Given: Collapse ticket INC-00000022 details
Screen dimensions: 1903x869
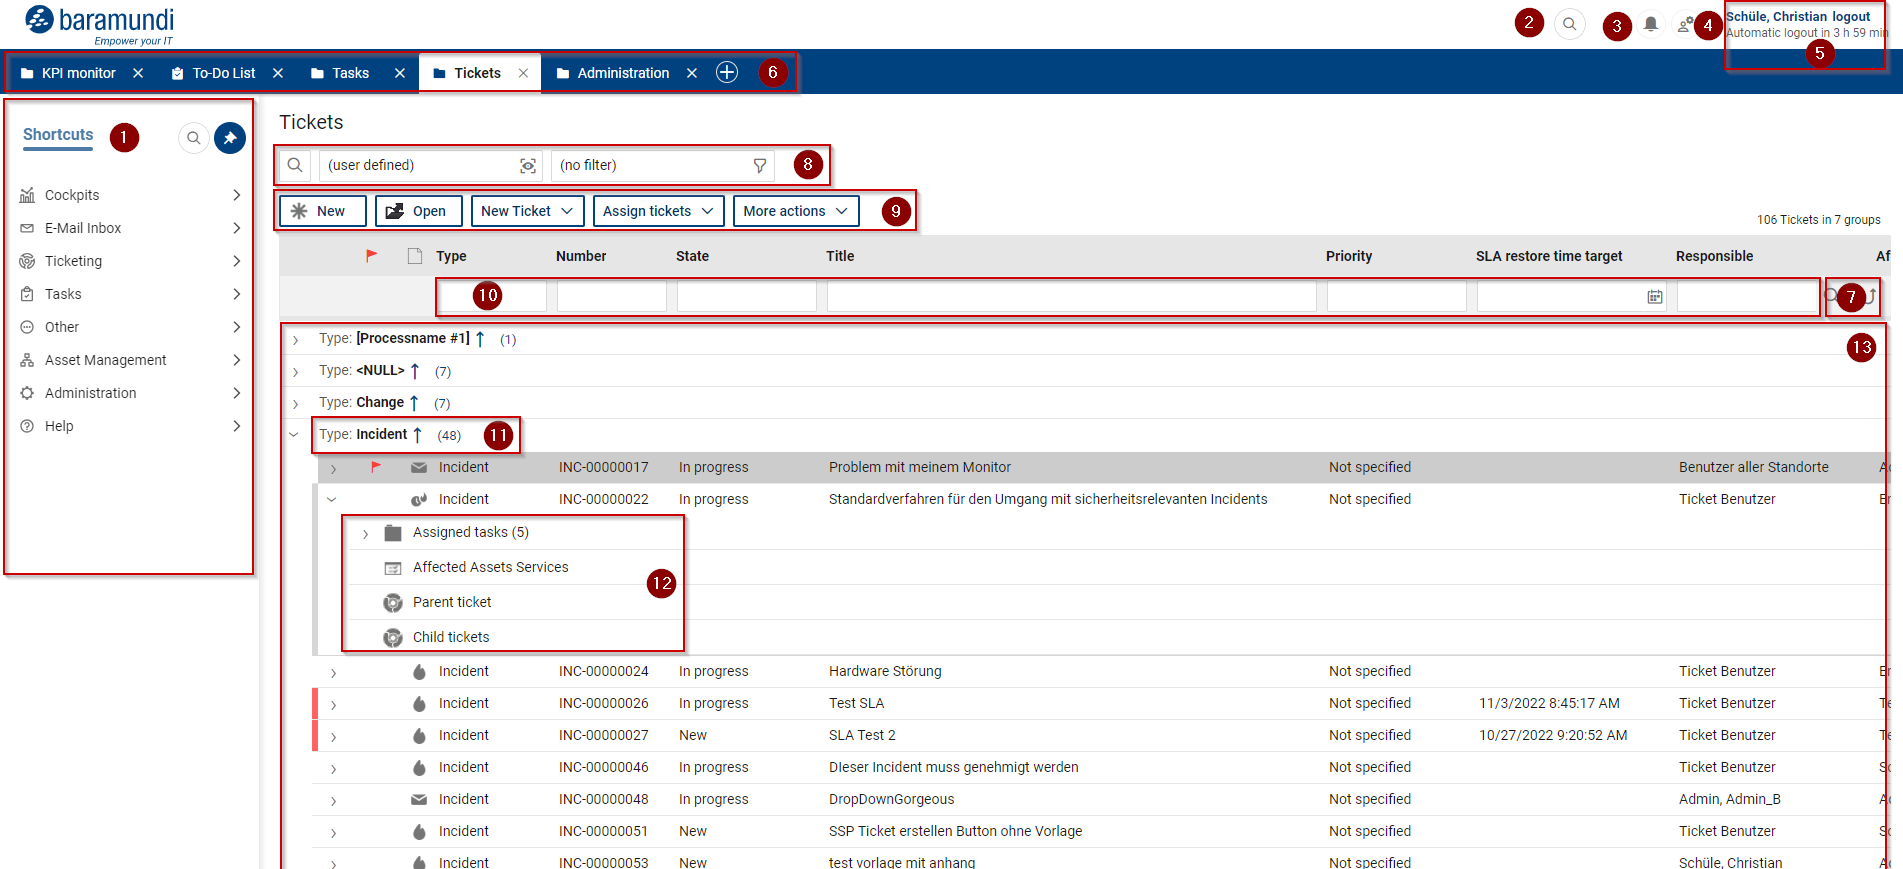Looking at the screenshot, I should click(331, 499).
